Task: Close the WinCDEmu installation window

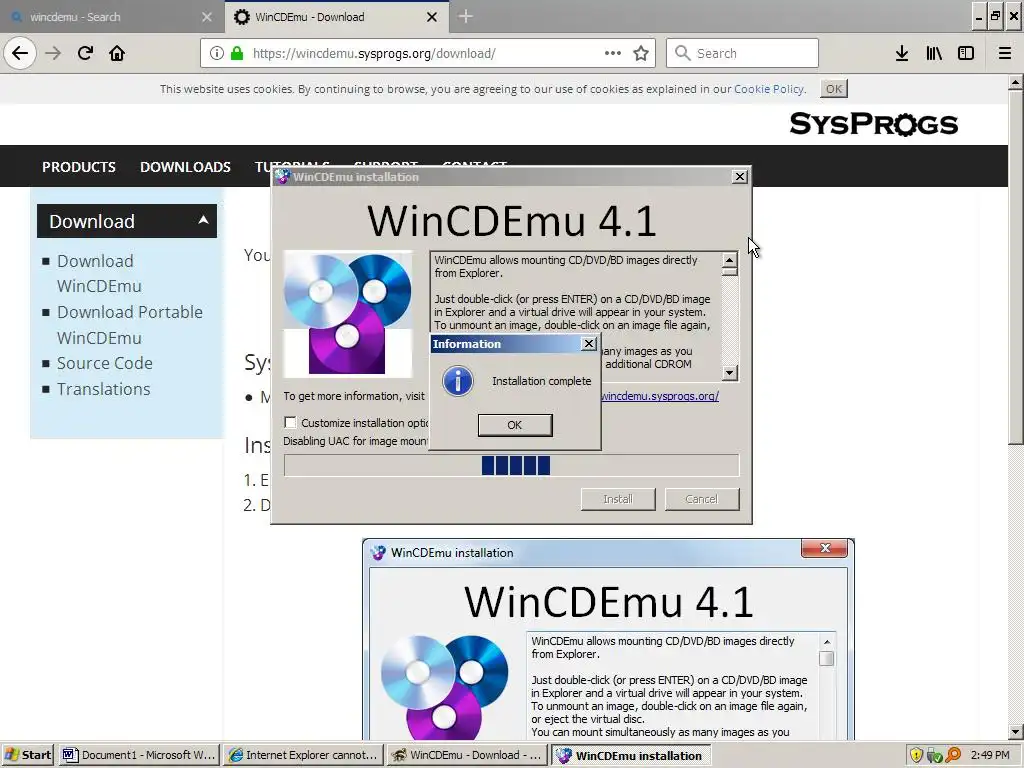Action: (x=739, y=176)
